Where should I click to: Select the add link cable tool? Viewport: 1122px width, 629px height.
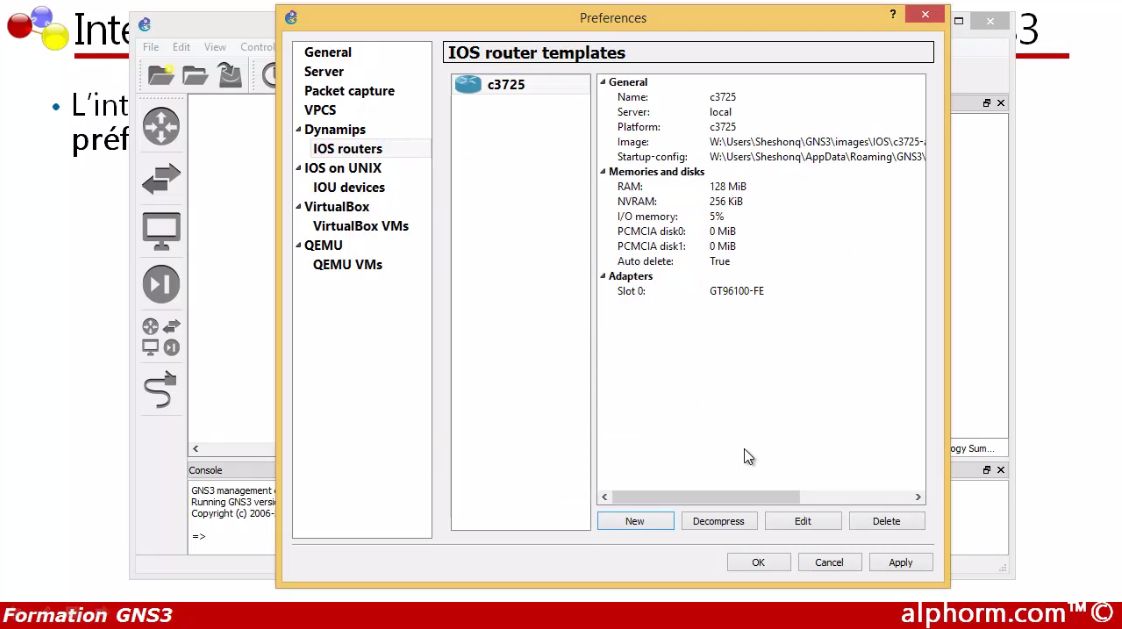click(161, 390)
